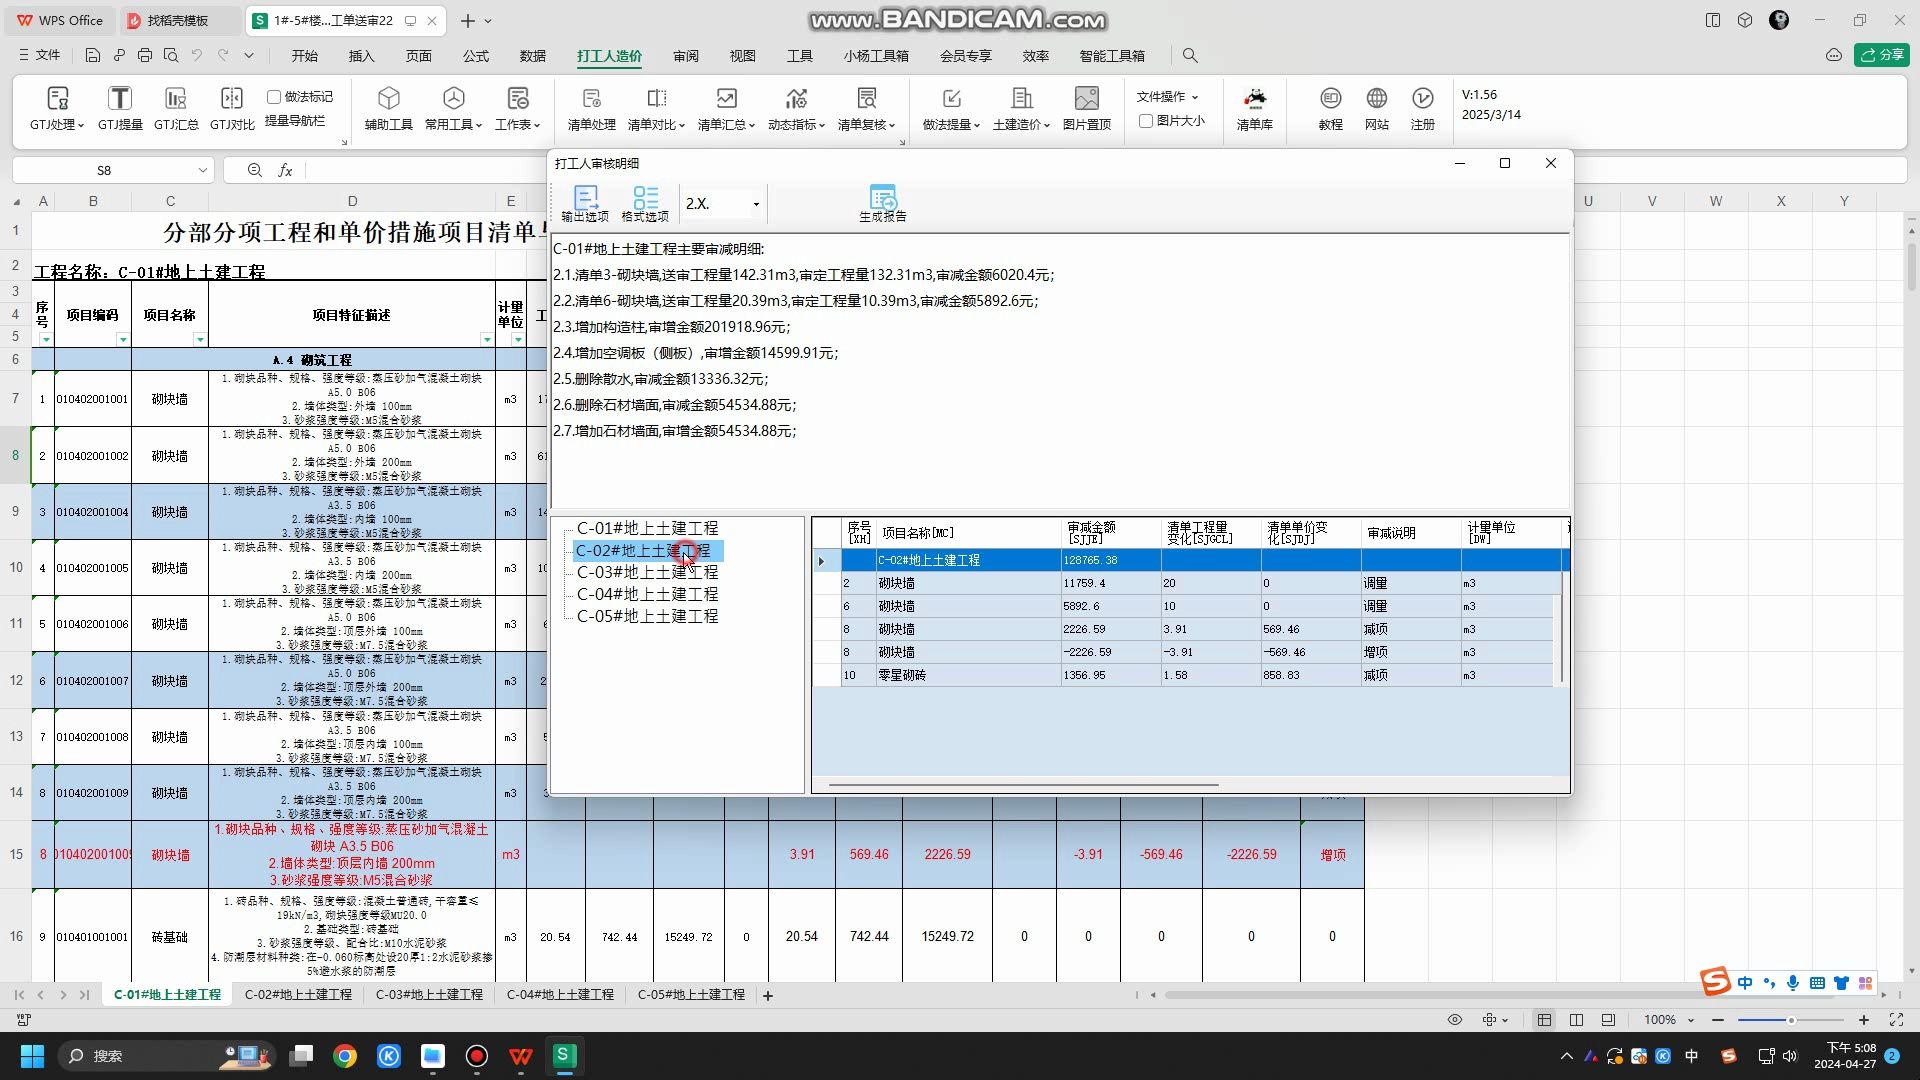Expand the 2.X. numbering combo box

click(x=756, y=204)
